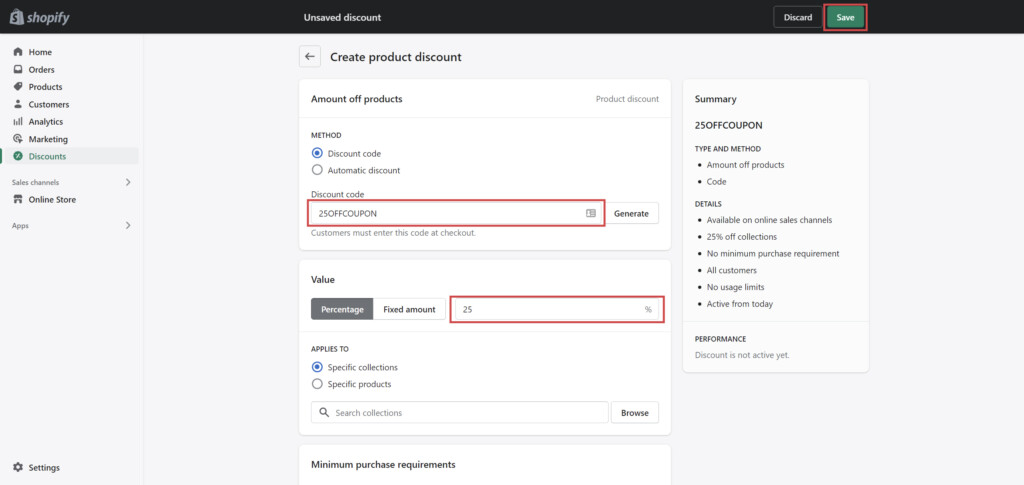Click the Analytics bar chart icon
This screenshot has width=1024, height=485.
pyautogui.click(x=18, y=122)
